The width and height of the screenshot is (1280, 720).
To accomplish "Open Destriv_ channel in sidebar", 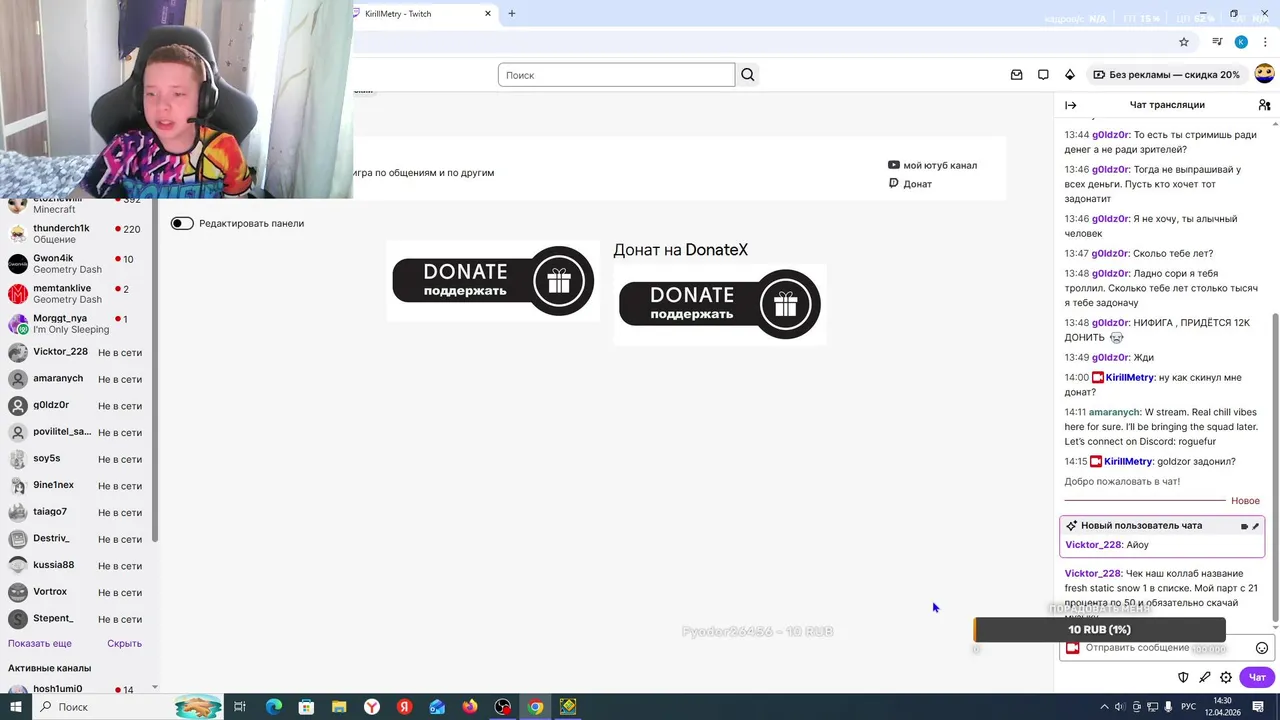I will pos(76,538).
